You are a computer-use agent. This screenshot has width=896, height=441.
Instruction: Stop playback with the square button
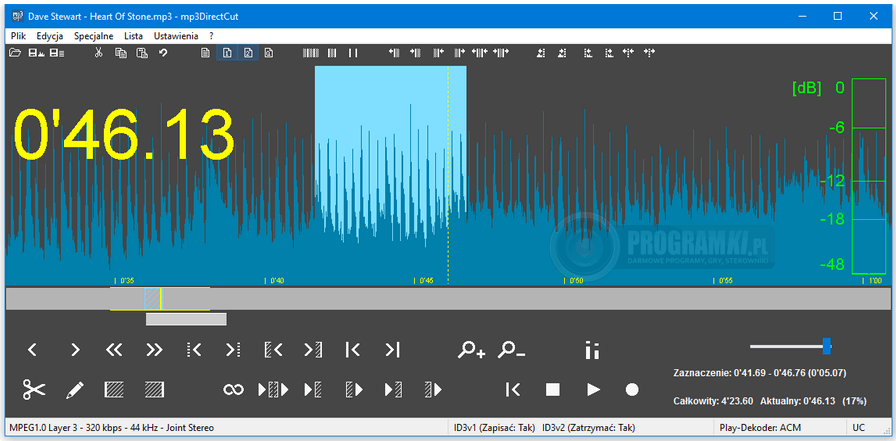(x=552, y=390)
